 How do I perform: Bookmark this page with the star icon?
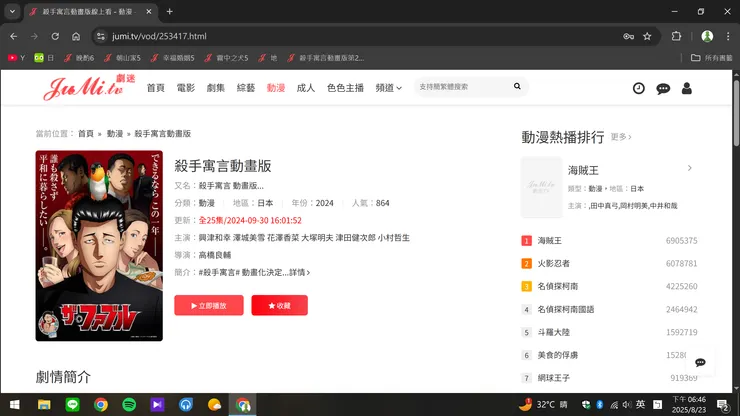pos(647,36)
